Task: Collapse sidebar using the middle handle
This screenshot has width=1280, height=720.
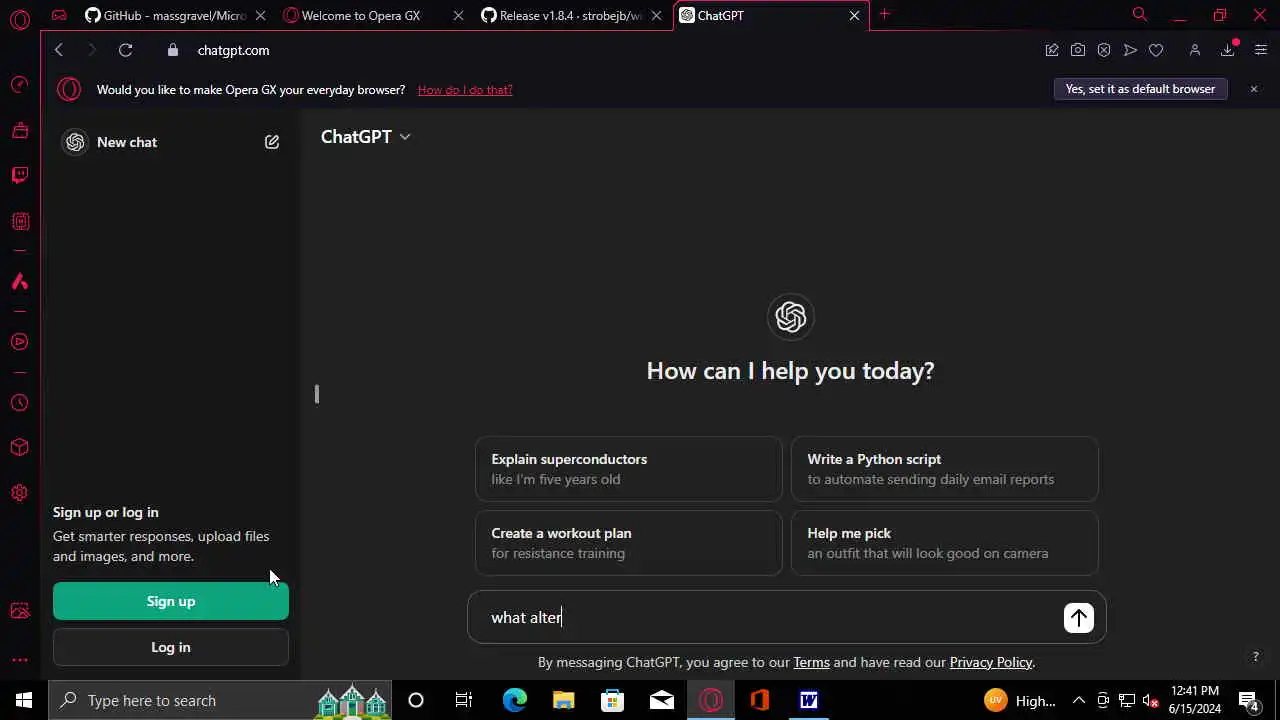Action: coord(316,394)
